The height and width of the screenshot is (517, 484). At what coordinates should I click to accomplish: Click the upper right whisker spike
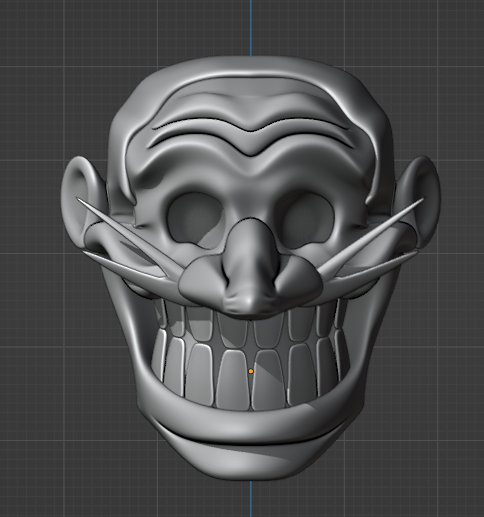372,235
